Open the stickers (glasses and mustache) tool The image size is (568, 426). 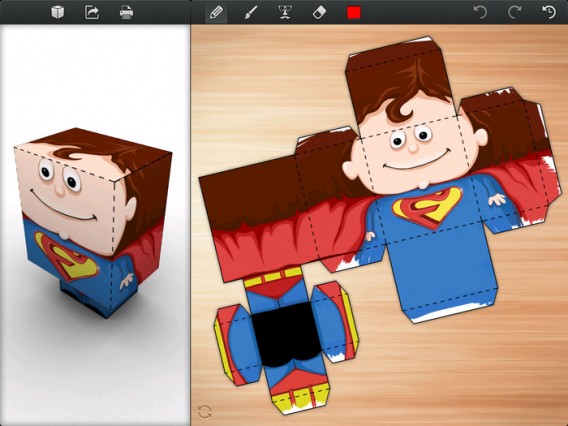pos(285,12)
